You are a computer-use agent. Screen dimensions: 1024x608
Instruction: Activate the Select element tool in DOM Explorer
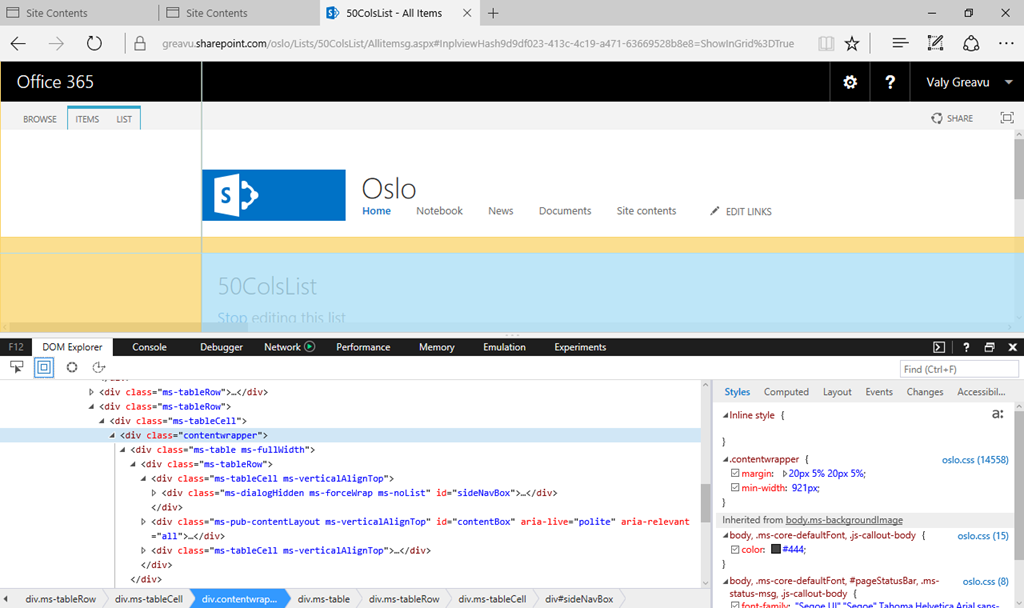(x=17, y=368)
